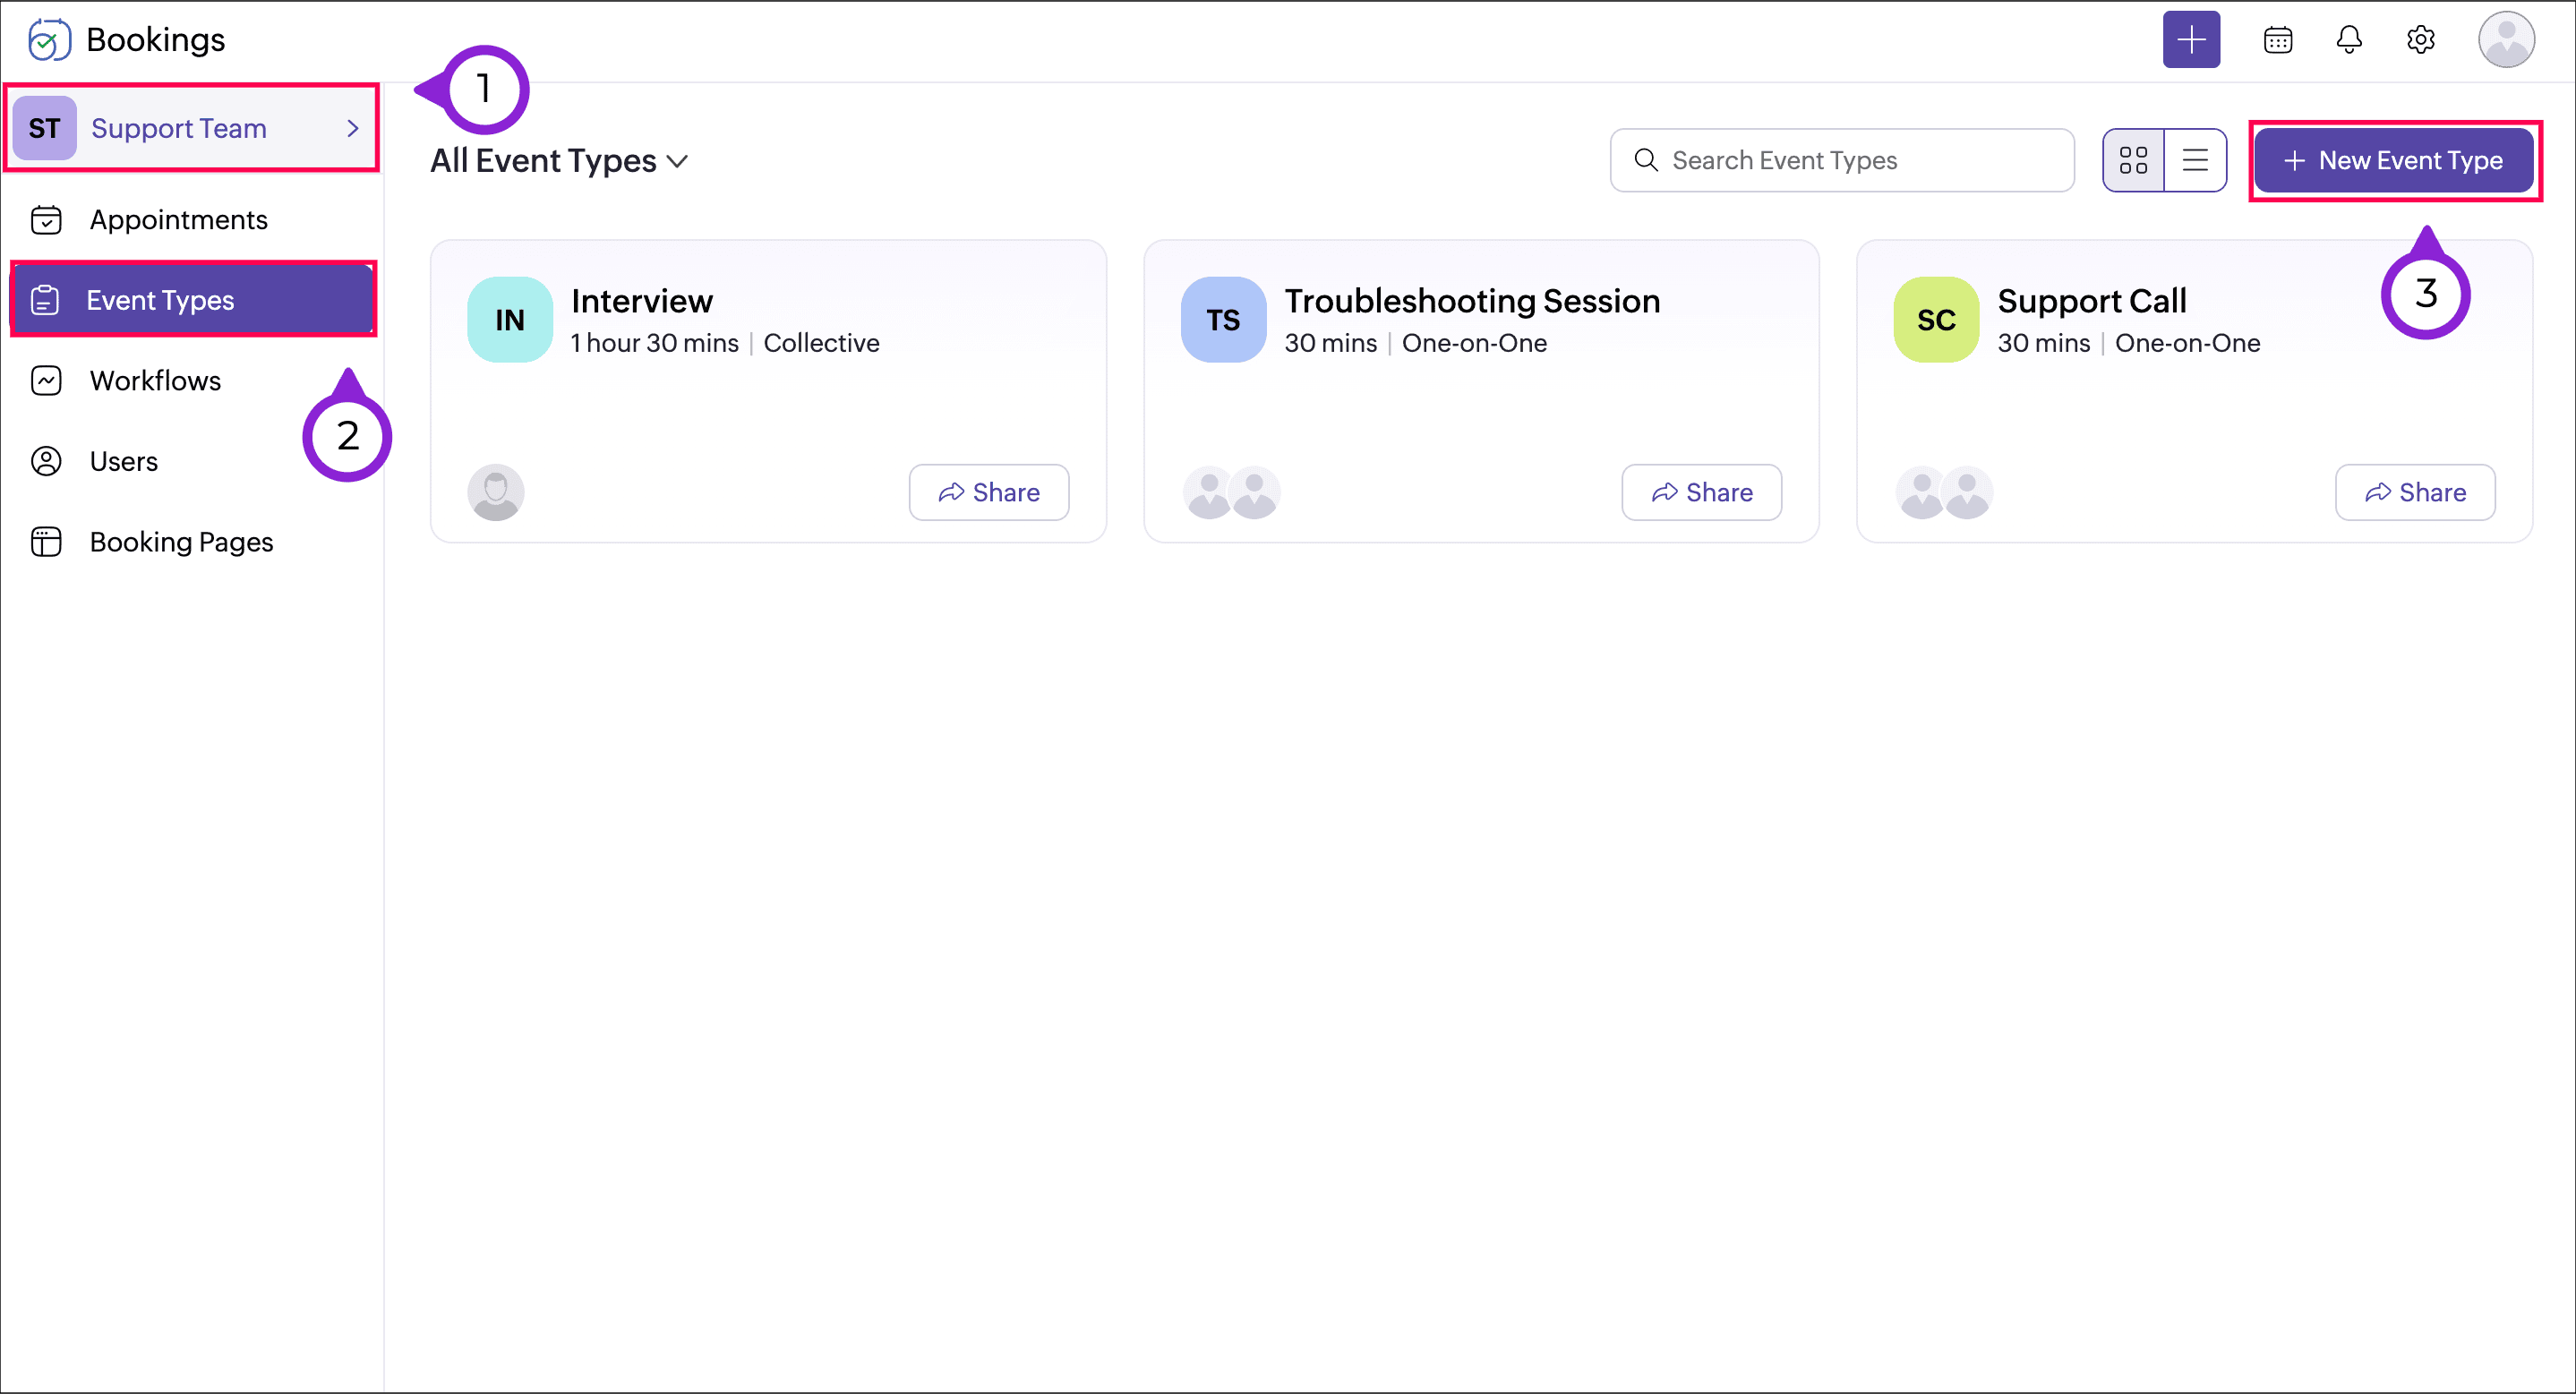Share the Interview event type
The height and width of the screenshot is (1394, 2576).
tap(988, 492)
